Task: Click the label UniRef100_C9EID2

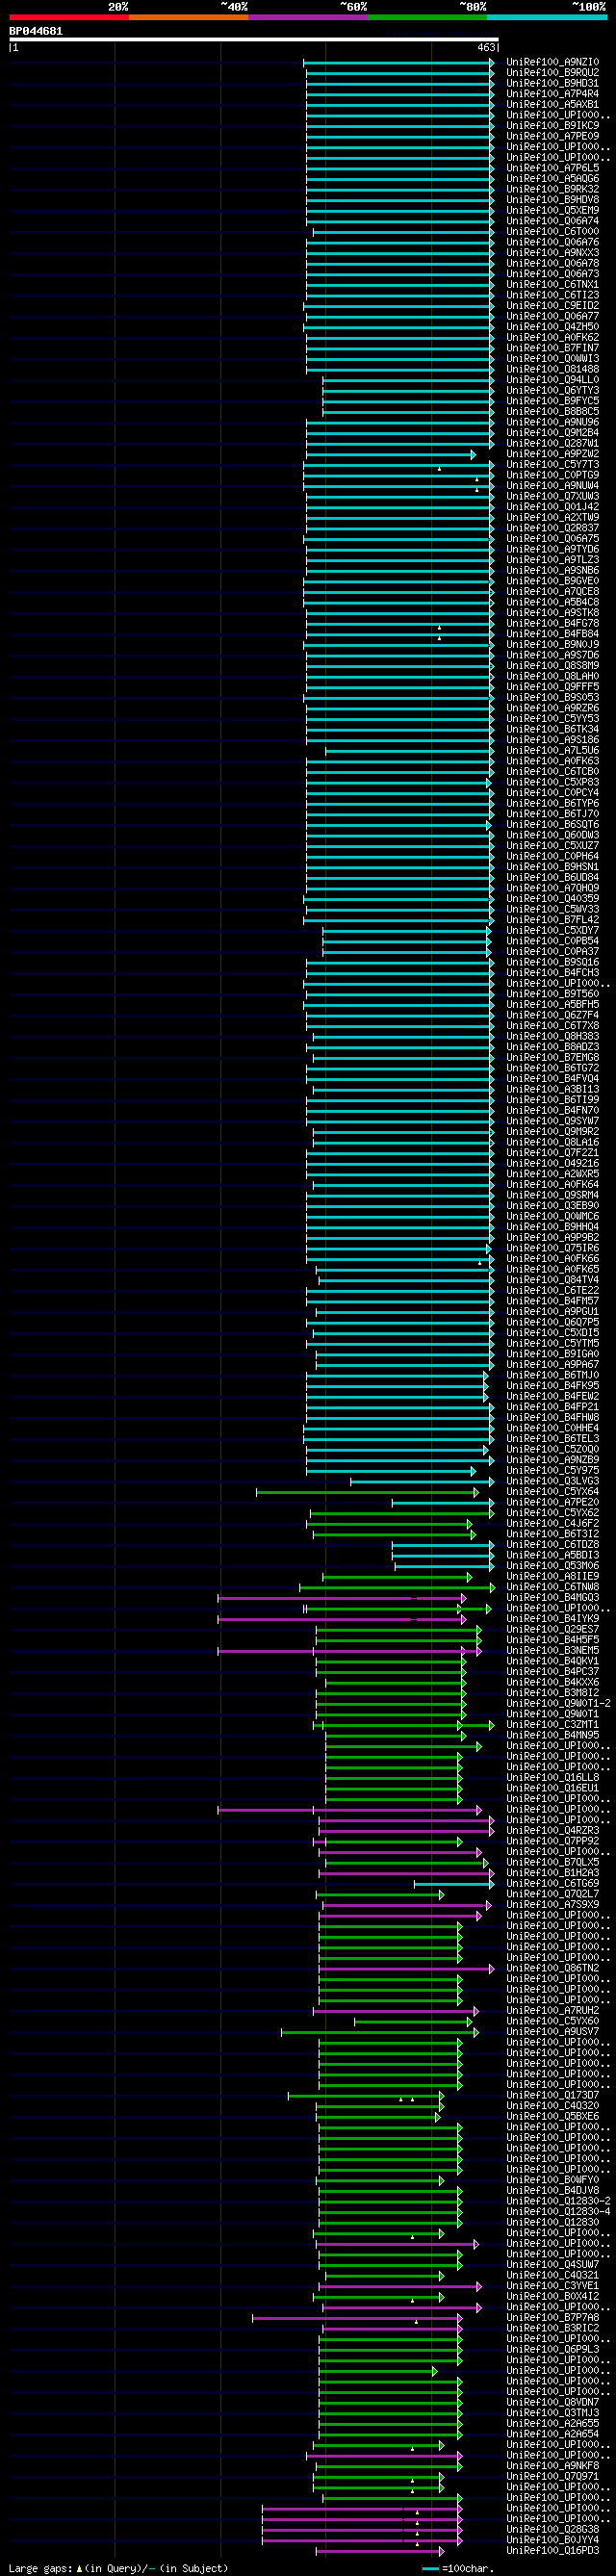Action: point(553,306)
